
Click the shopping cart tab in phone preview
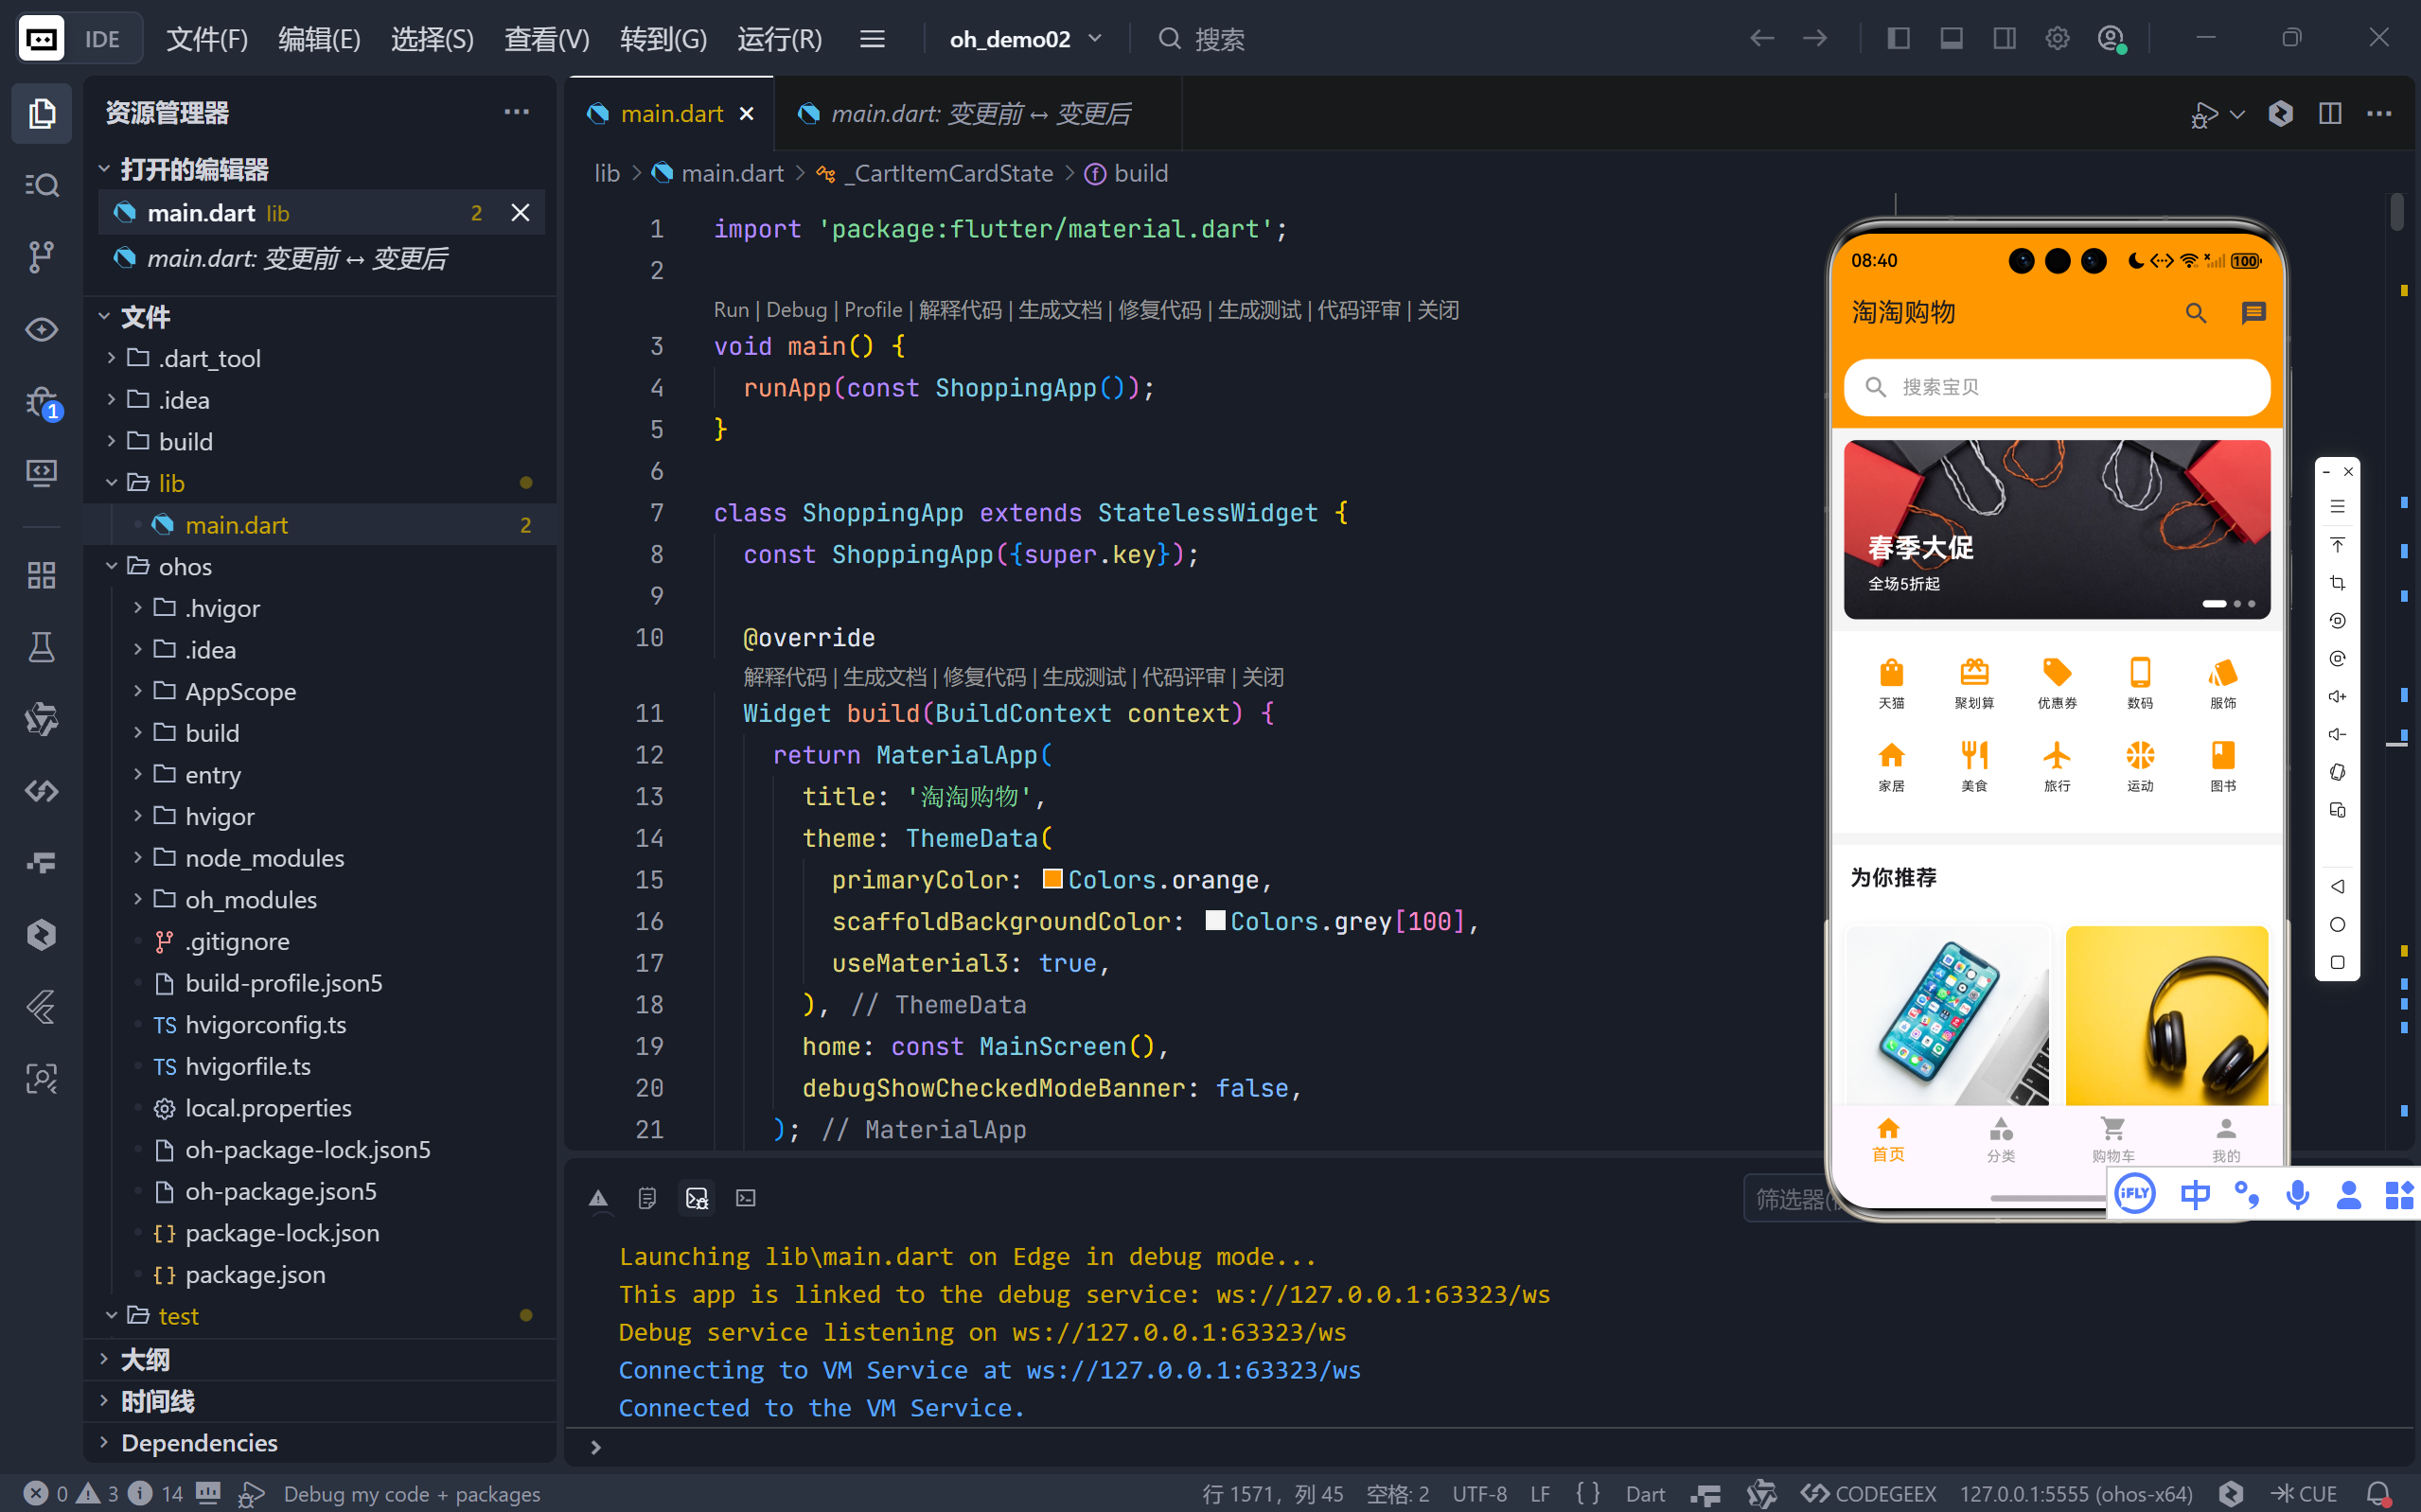[2112, 1138]
